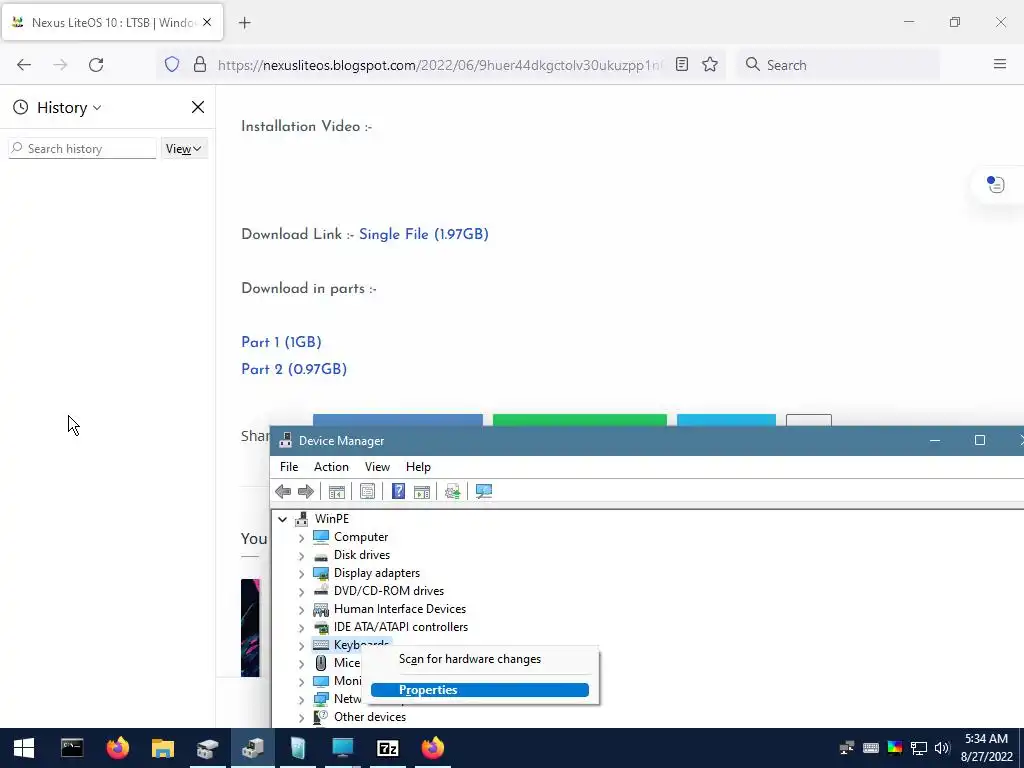This screenshot has width=1024, height=768.
Task: Click the on-screen keyboard tray icon
Action: click(871, 748)
